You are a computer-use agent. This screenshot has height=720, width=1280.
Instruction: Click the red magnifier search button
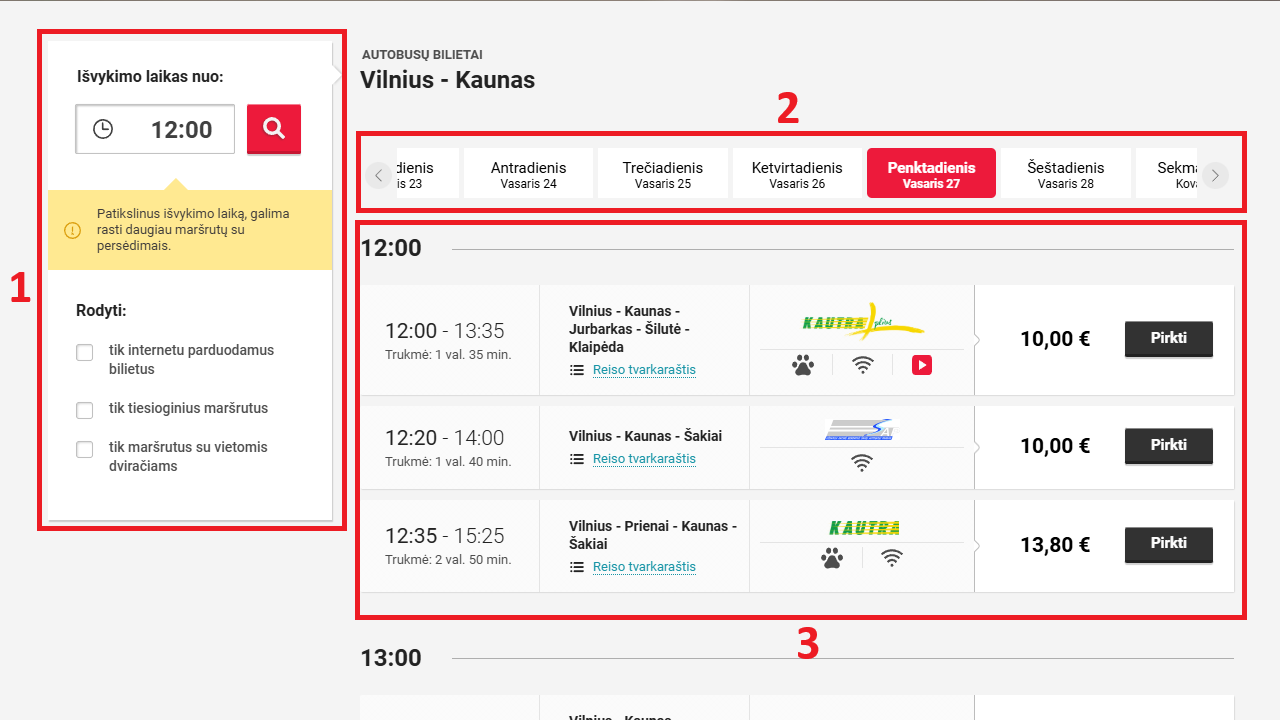pyautogui.click(x=274, y=128)
